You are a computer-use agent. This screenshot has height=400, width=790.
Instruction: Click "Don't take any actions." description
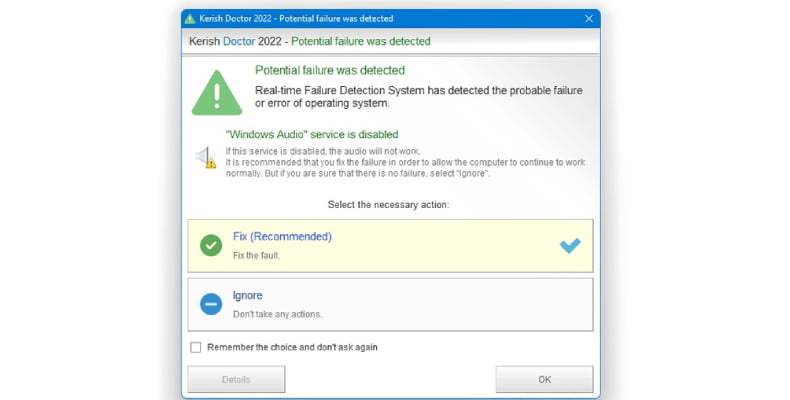(278, 314)
